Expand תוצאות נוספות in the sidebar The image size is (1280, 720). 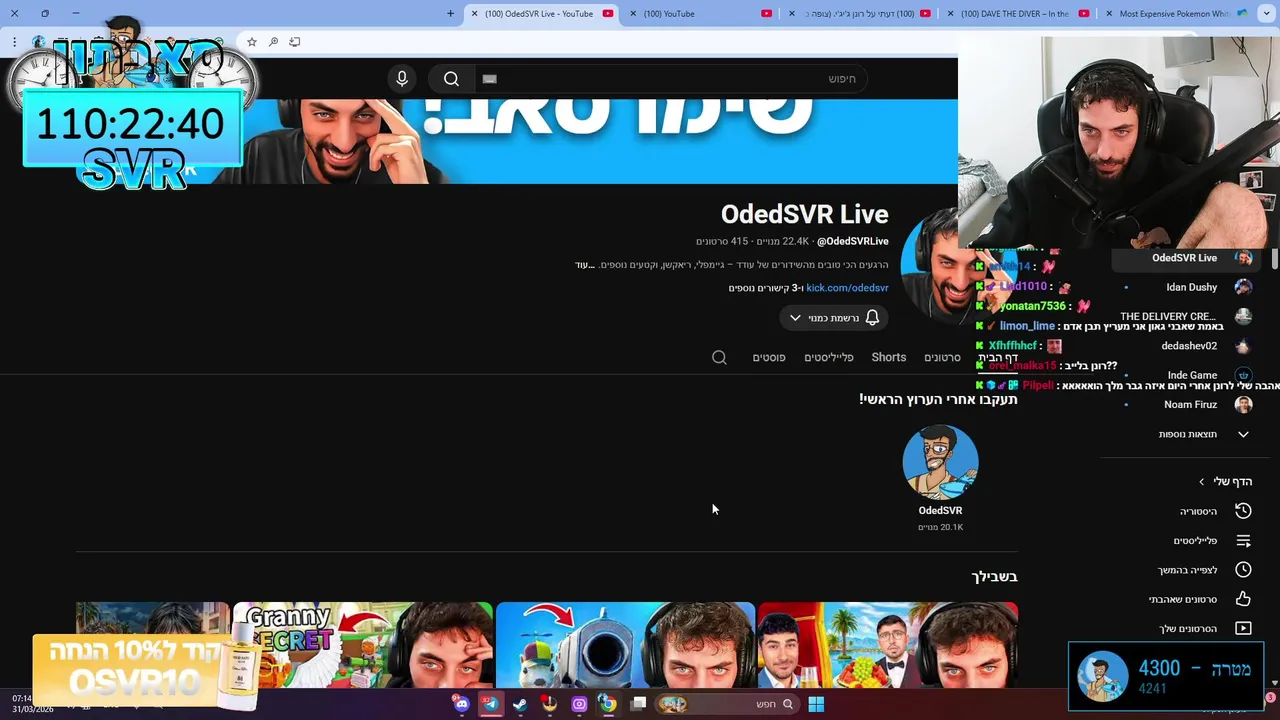click(1185, 434)
